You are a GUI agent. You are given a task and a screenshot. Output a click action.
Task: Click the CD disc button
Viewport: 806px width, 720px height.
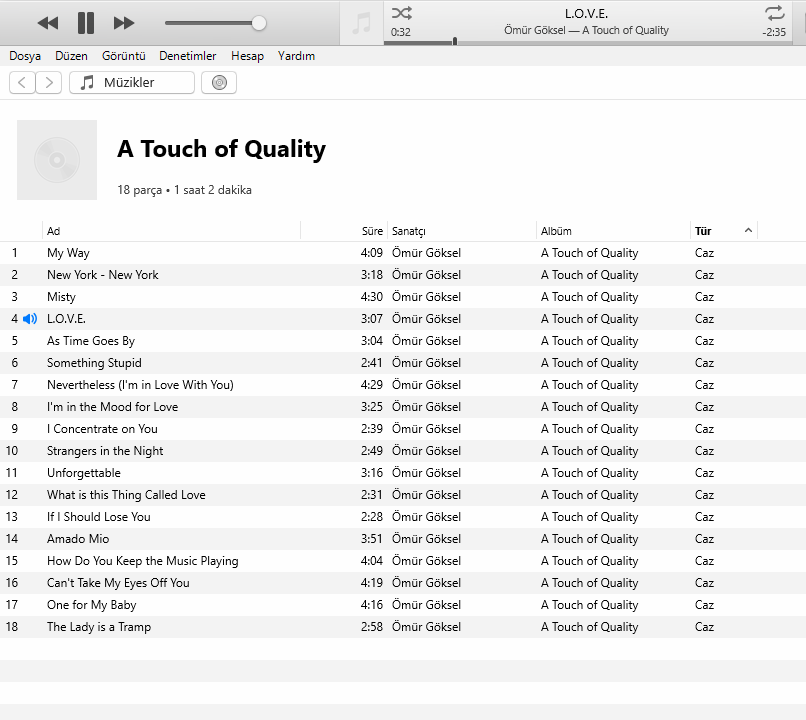coord(219,83)
